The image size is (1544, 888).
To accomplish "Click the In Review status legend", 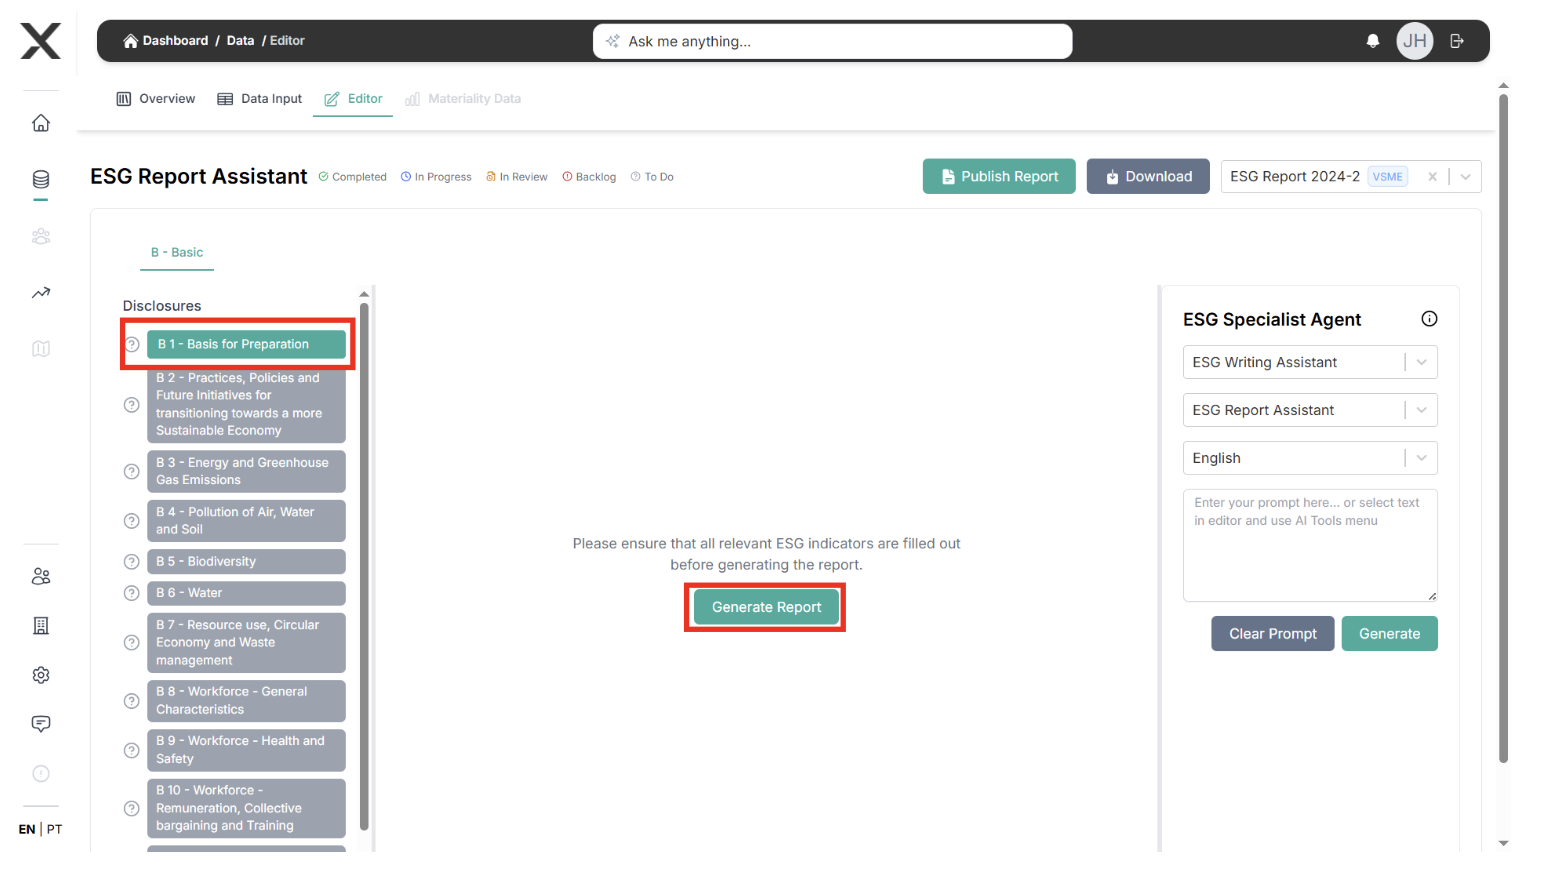I will 517,177.
